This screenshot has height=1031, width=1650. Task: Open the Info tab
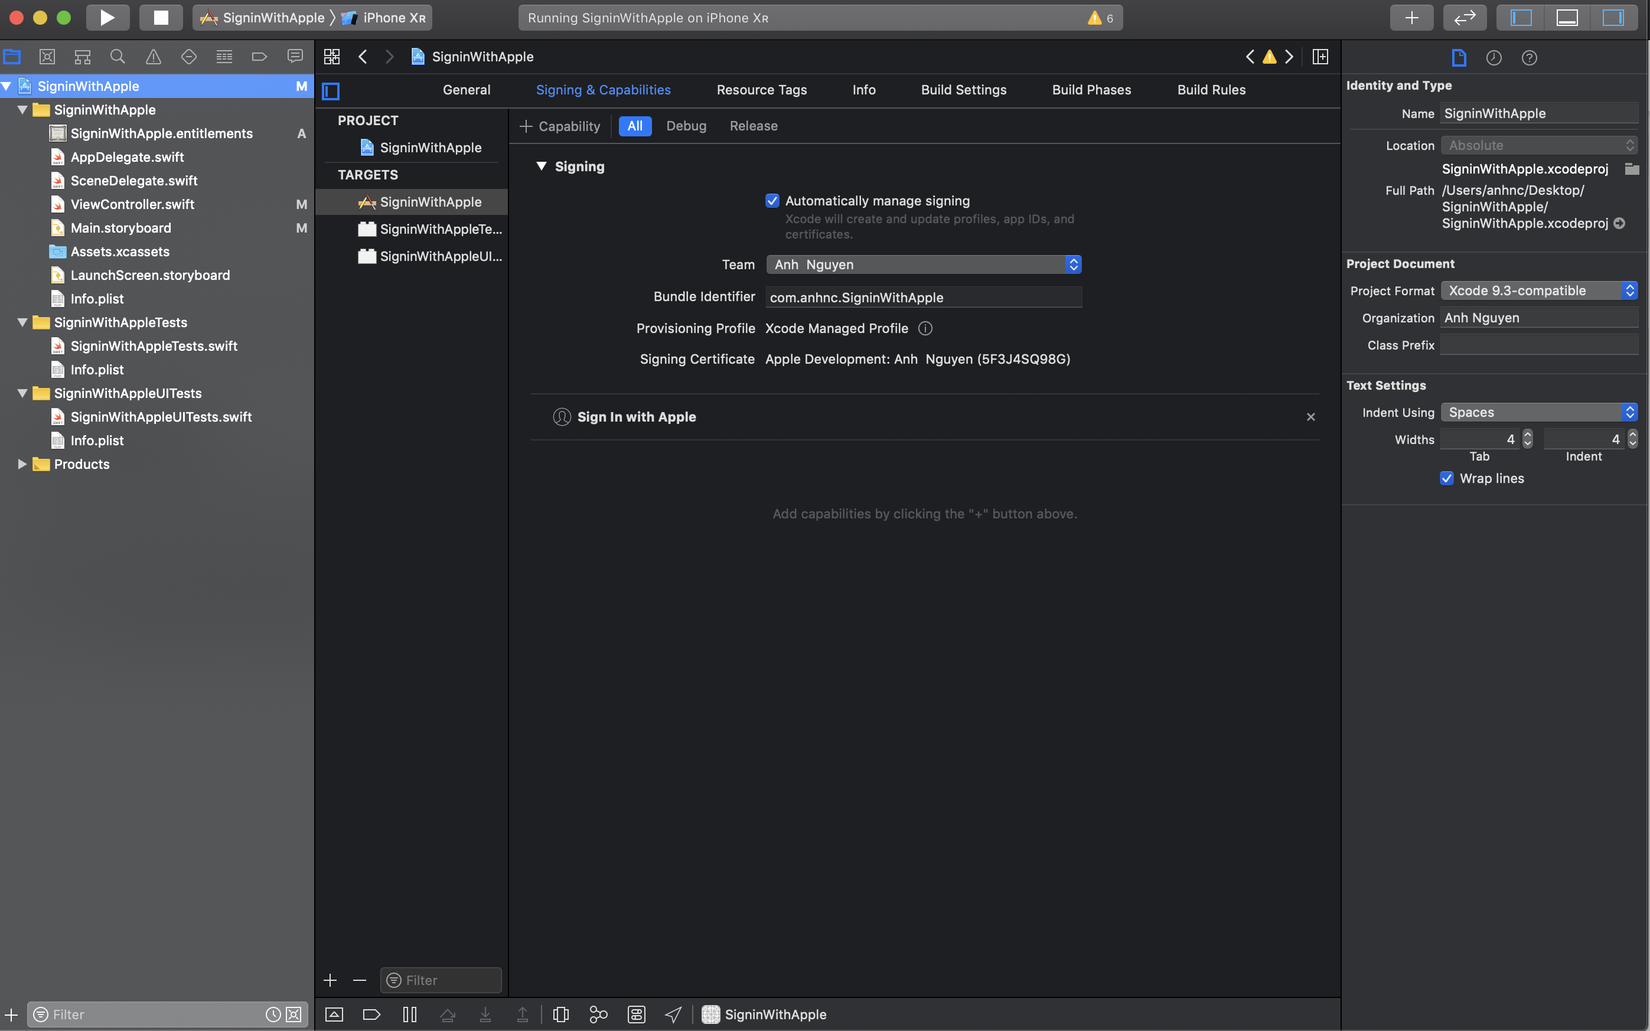(x=864, y=90)
